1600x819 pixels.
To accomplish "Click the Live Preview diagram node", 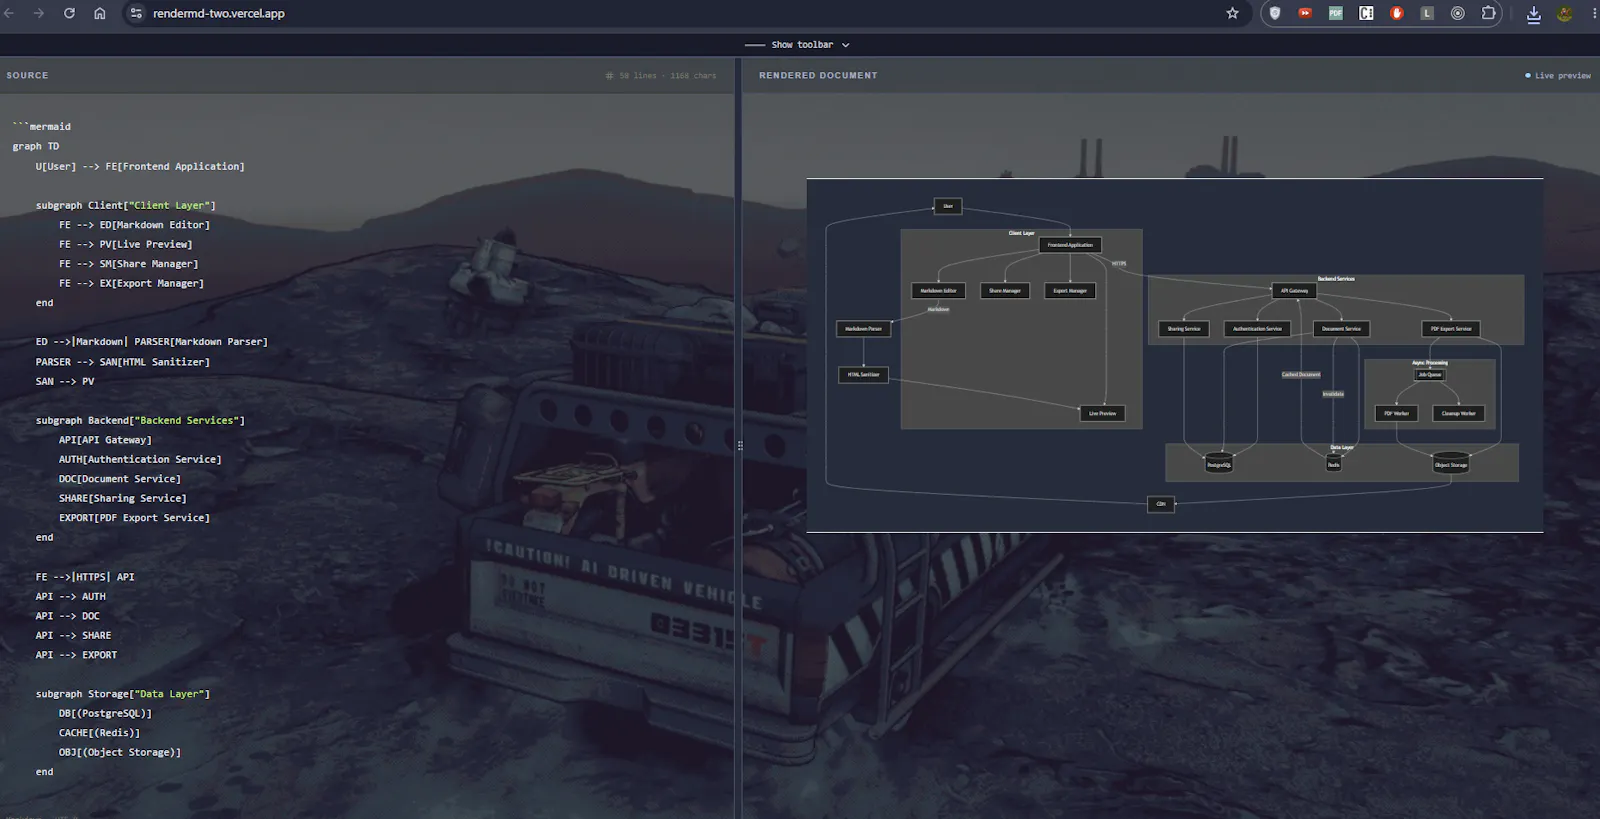I will (x=1102, y=413).
